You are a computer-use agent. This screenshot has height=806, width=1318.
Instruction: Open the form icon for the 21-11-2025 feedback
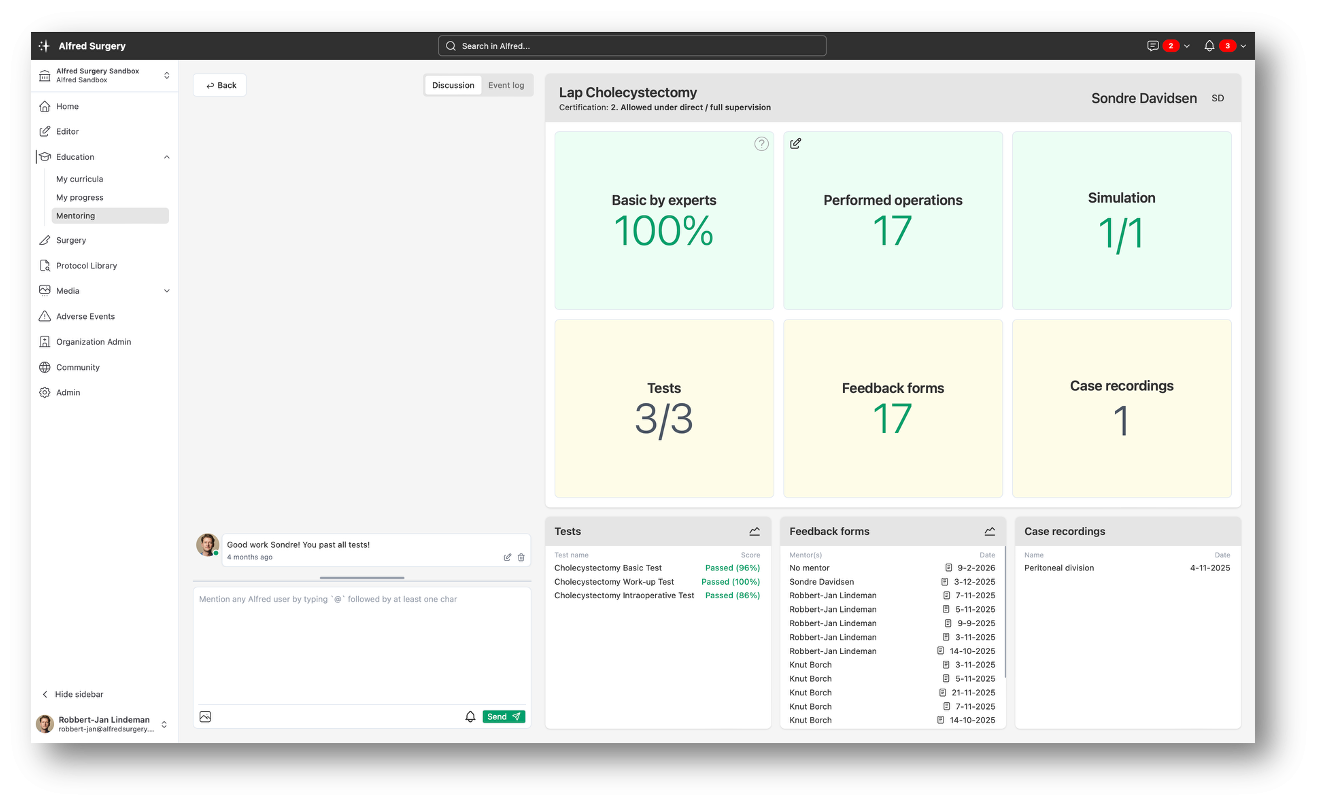(x=943, y=692)
